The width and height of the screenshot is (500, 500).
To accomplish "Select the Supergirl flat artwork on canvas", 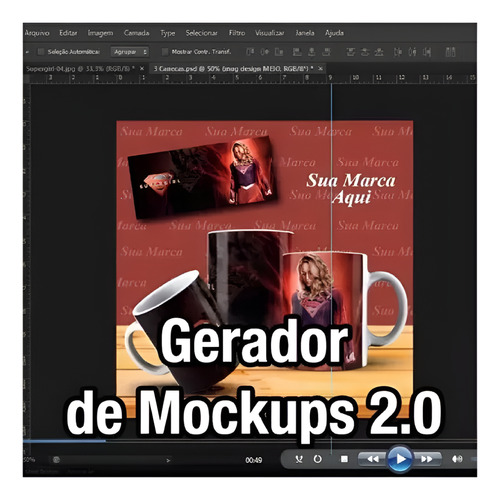I will (x=203, y=177).
